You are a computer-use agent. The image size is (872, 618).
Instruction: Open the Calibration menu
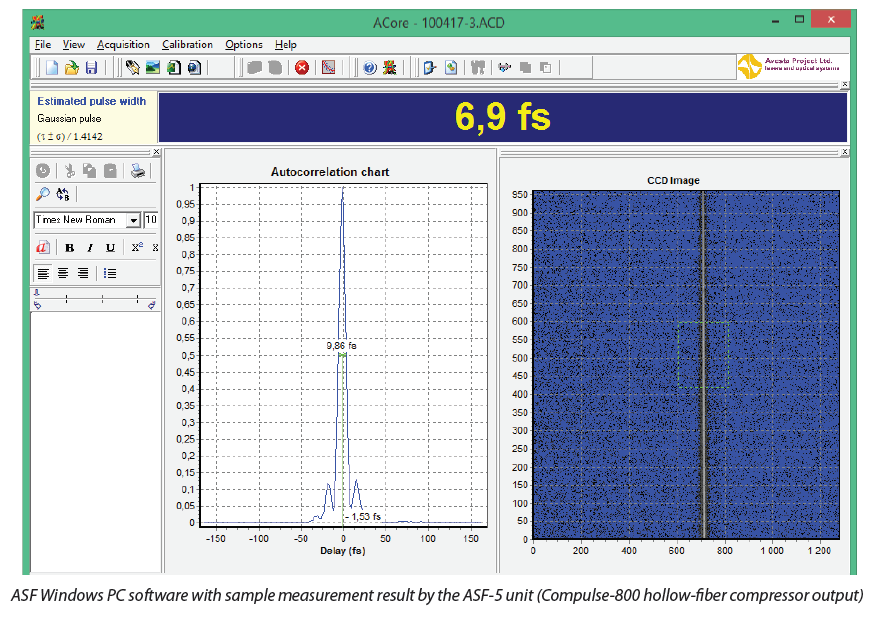click(x=187, y=44)
